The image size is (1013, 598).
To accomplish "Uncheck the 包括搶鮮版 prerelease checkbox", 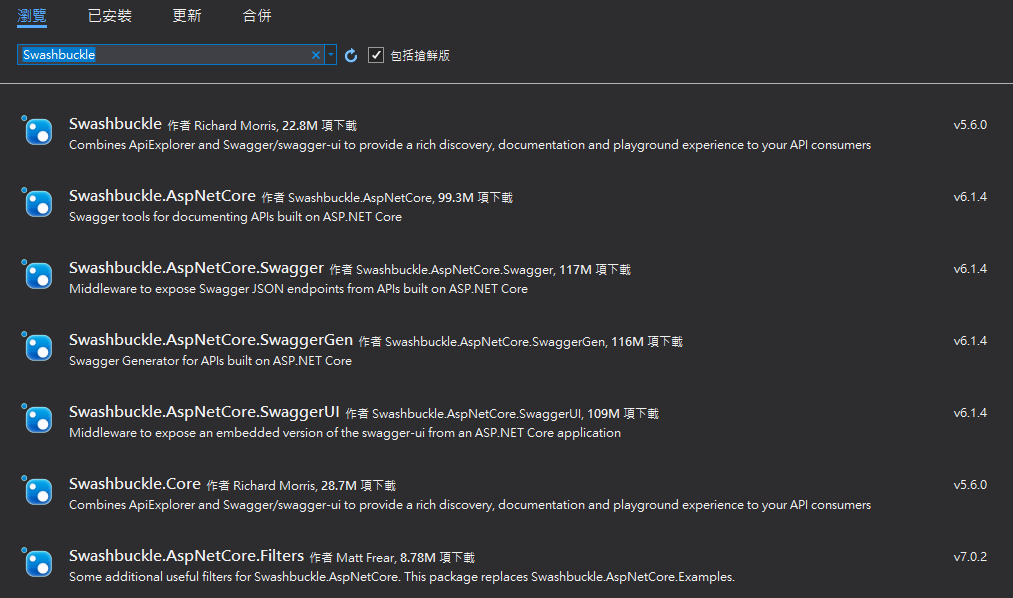I will point(376,56).
